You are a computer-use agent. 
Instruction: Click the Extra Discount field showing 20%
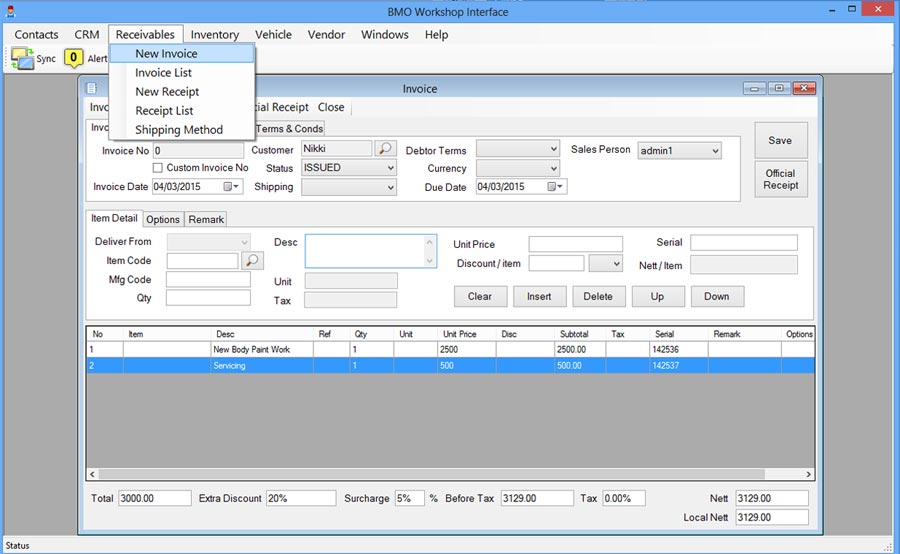click(x=301, y=498)
